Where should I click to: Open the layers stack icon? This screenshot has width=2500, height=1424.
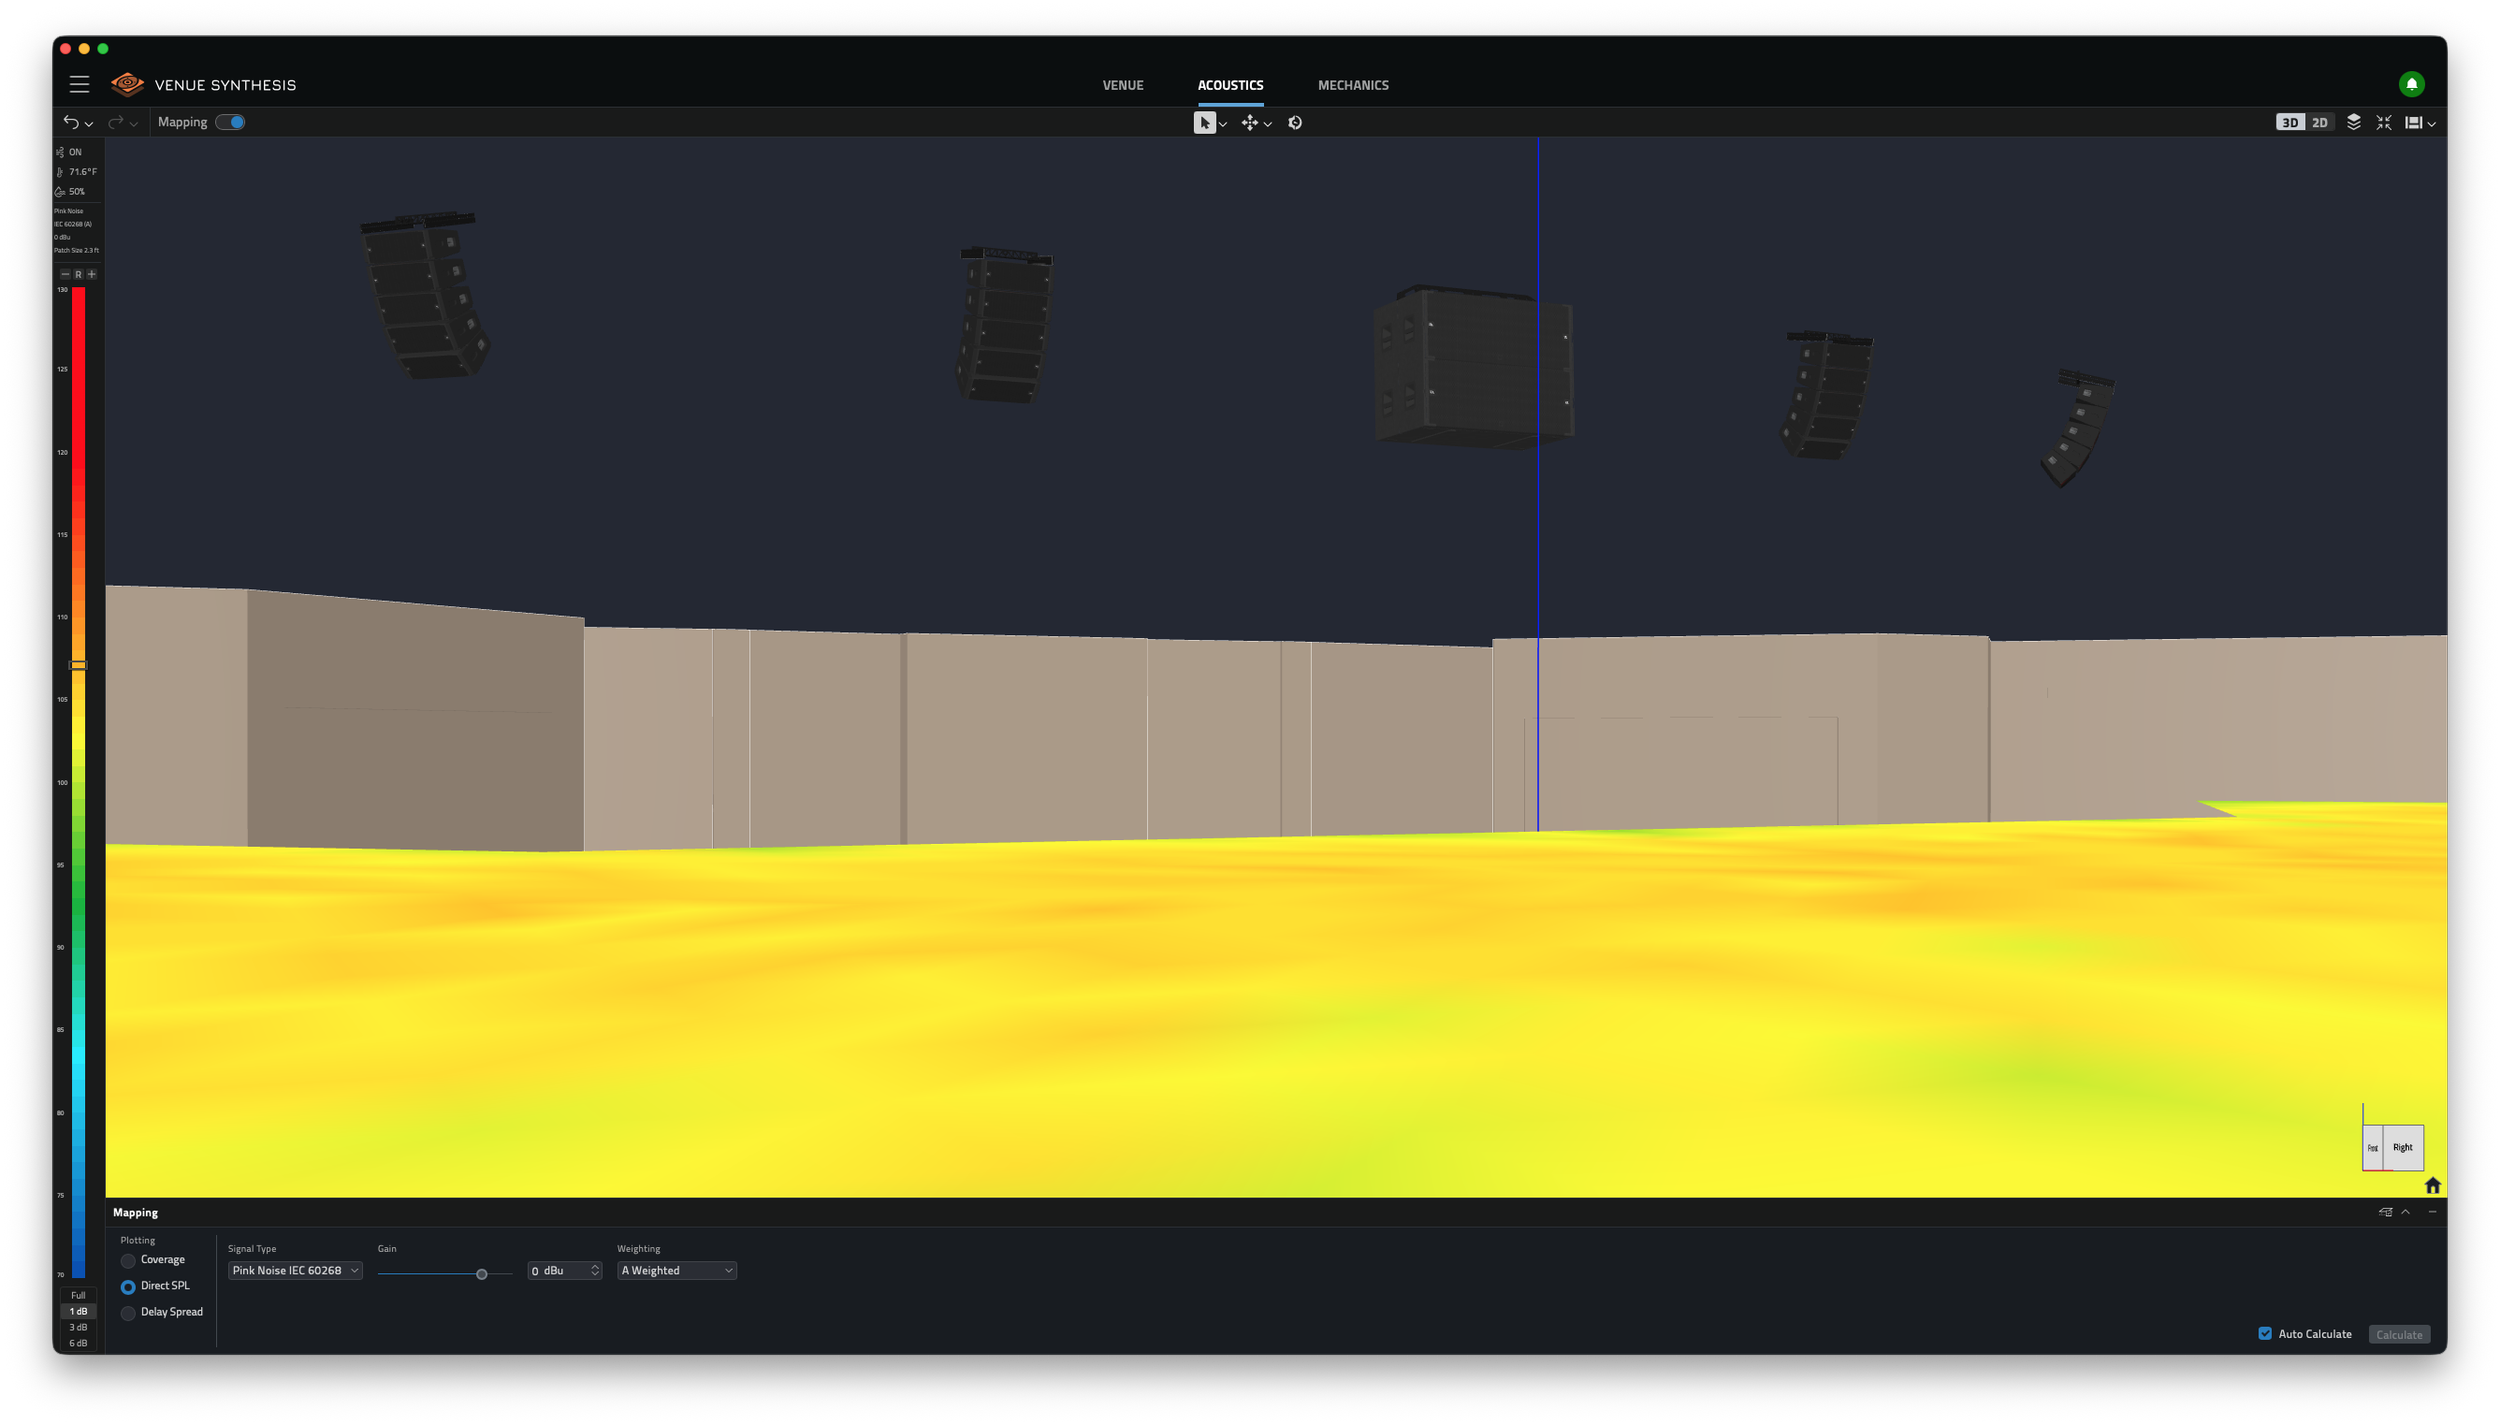click(2353, 122)
